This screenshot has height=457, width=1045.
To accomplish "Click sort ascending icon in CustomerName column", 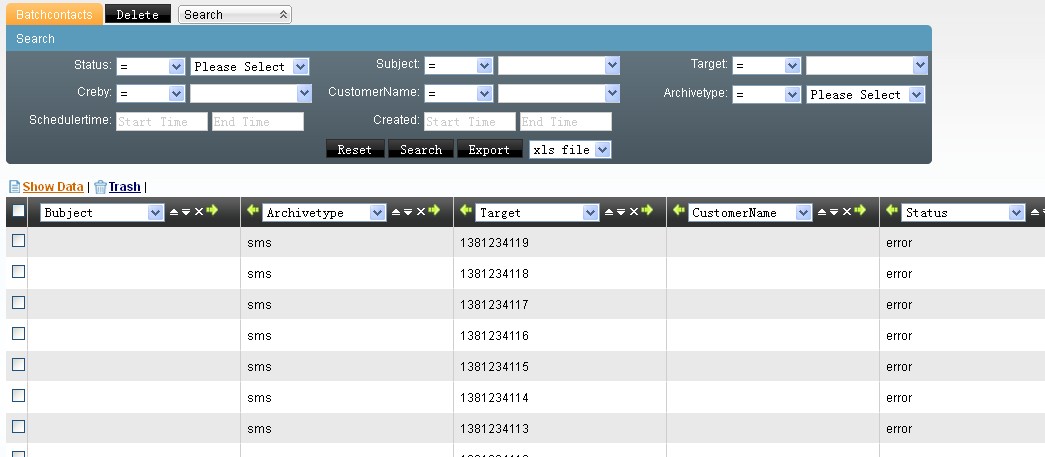I will [821, 212].
